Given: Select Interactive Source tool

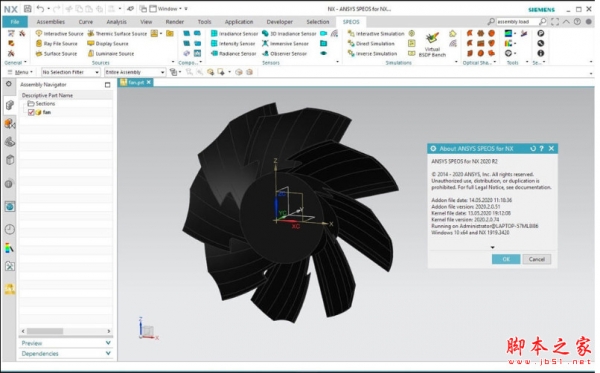Looking at the screenshot, I should pyautogui.click(x=59, y=34).
